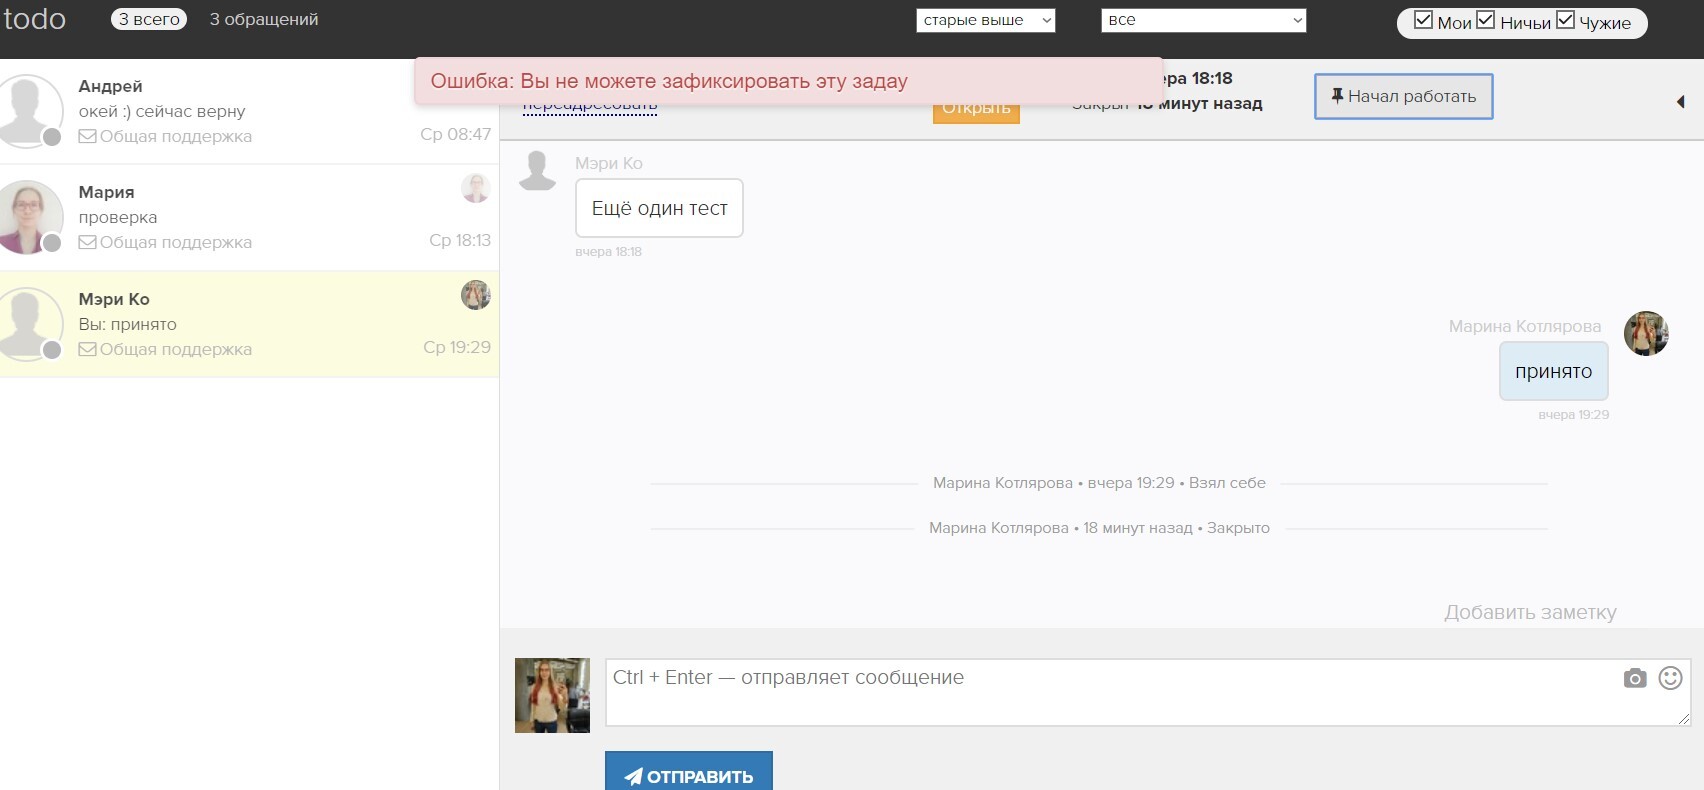Click assignee avatar in Мария conversation row

pos(475,188)
